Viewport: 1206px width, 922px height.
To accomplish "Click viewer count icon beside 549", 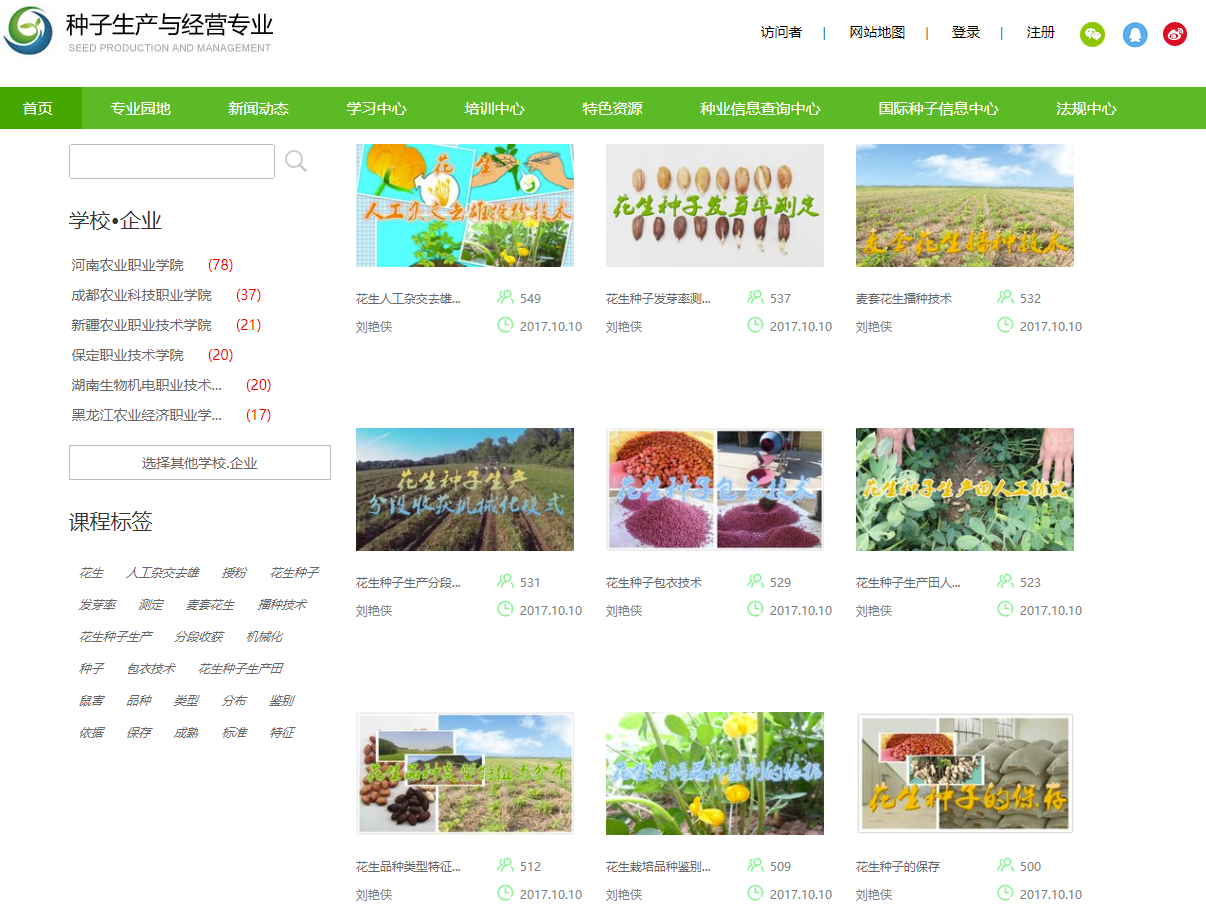I will pos(505,297).
